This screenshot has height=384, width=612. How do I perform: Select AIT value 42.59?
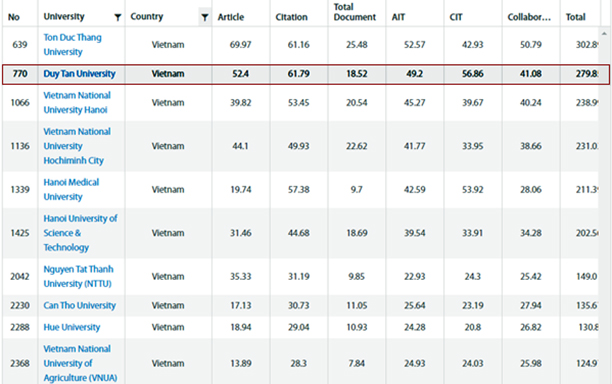coord(415,189)
